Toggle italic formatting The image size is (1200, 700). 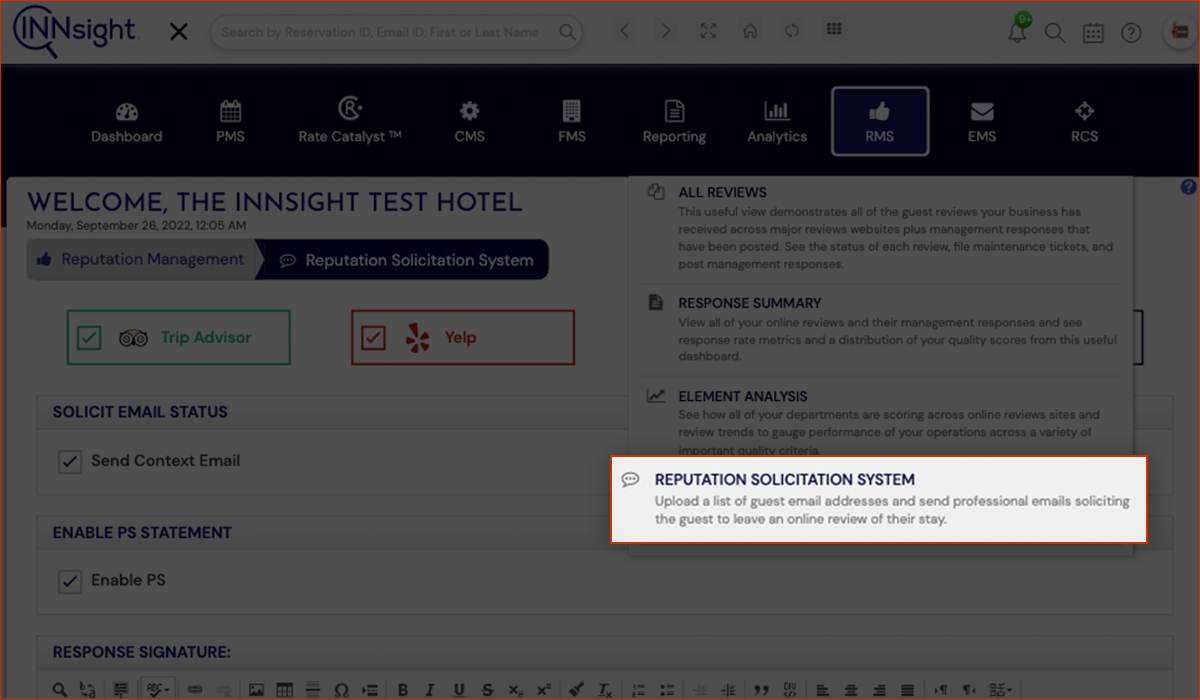click(x=430, y=689)
